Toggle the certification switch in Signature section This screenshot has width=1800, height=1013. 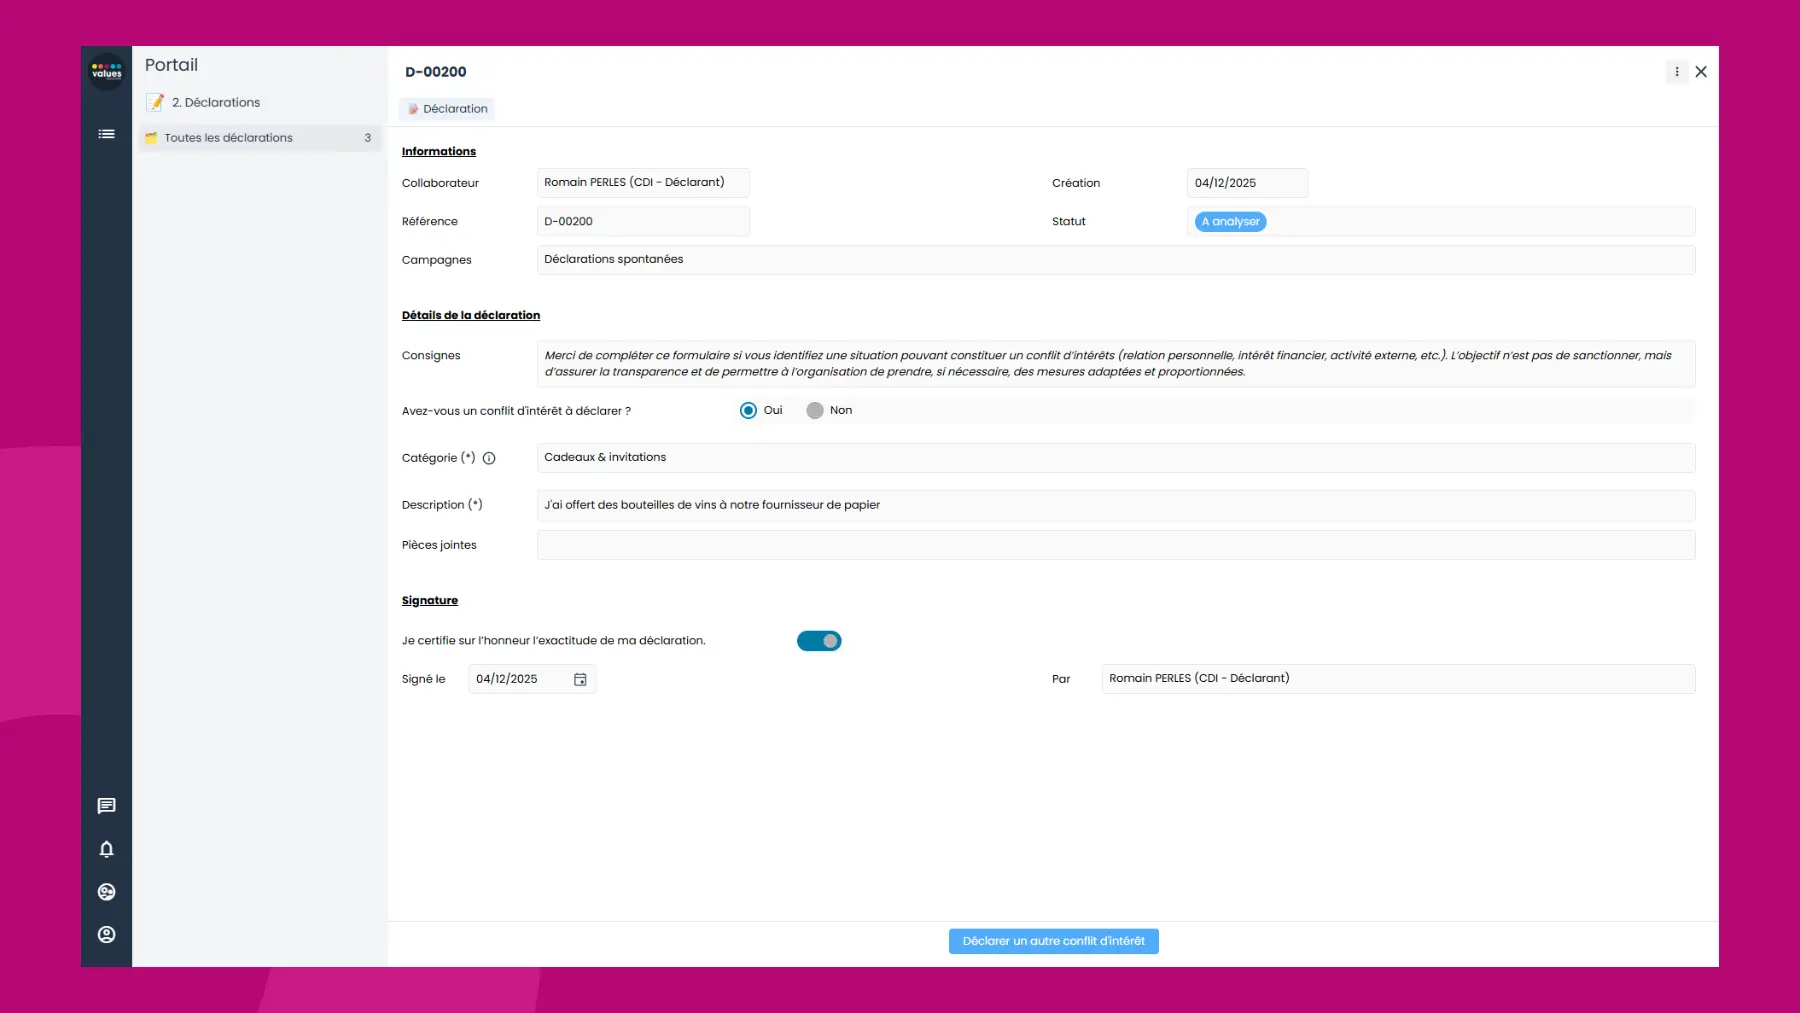click(819, 641)
